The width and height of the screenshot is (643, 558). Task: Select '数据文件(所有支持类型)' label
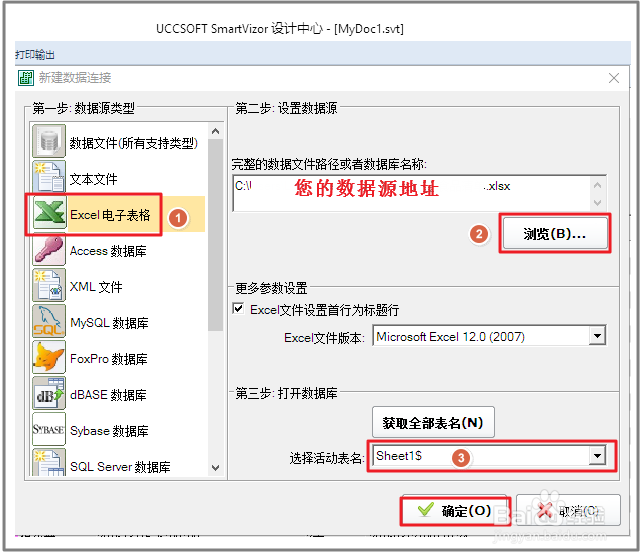(x=134, y=143)
